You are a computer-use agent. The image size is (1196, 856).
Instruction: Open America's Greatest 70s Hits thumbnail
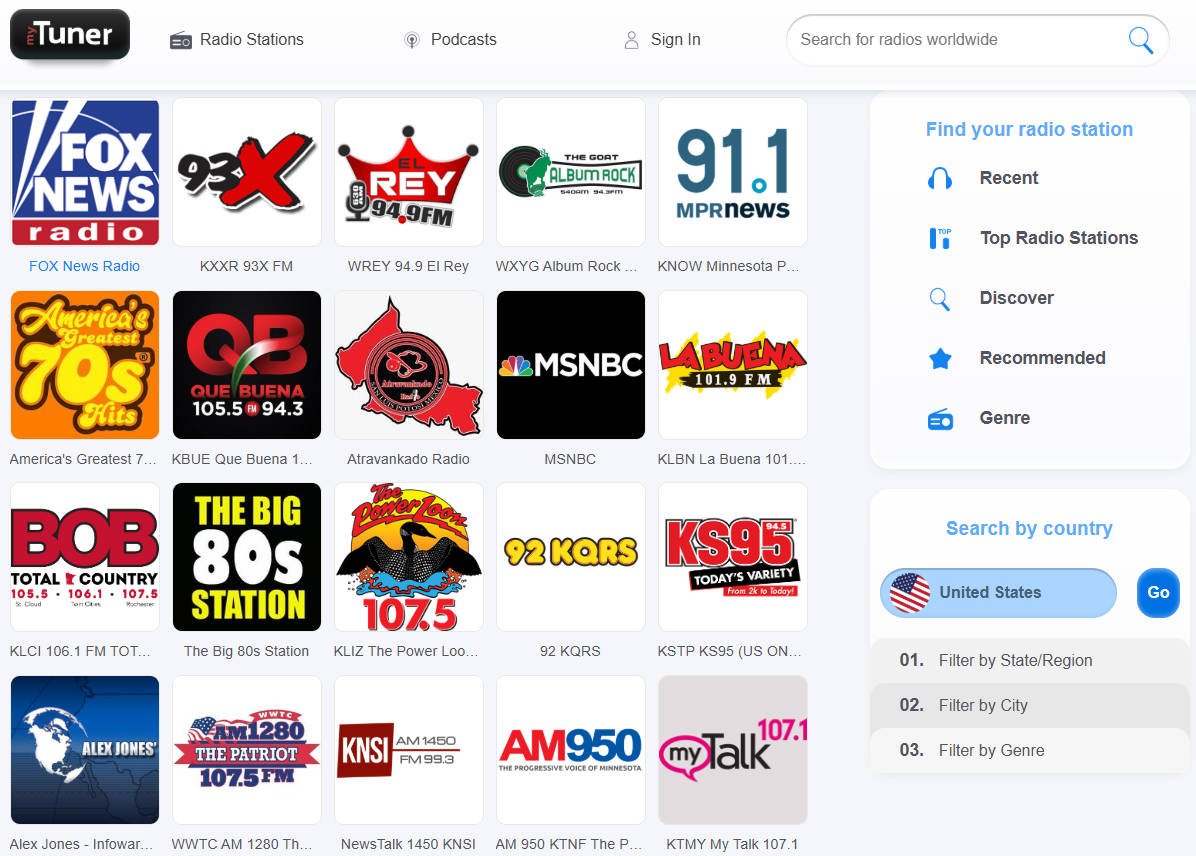[x=85, y=365]
